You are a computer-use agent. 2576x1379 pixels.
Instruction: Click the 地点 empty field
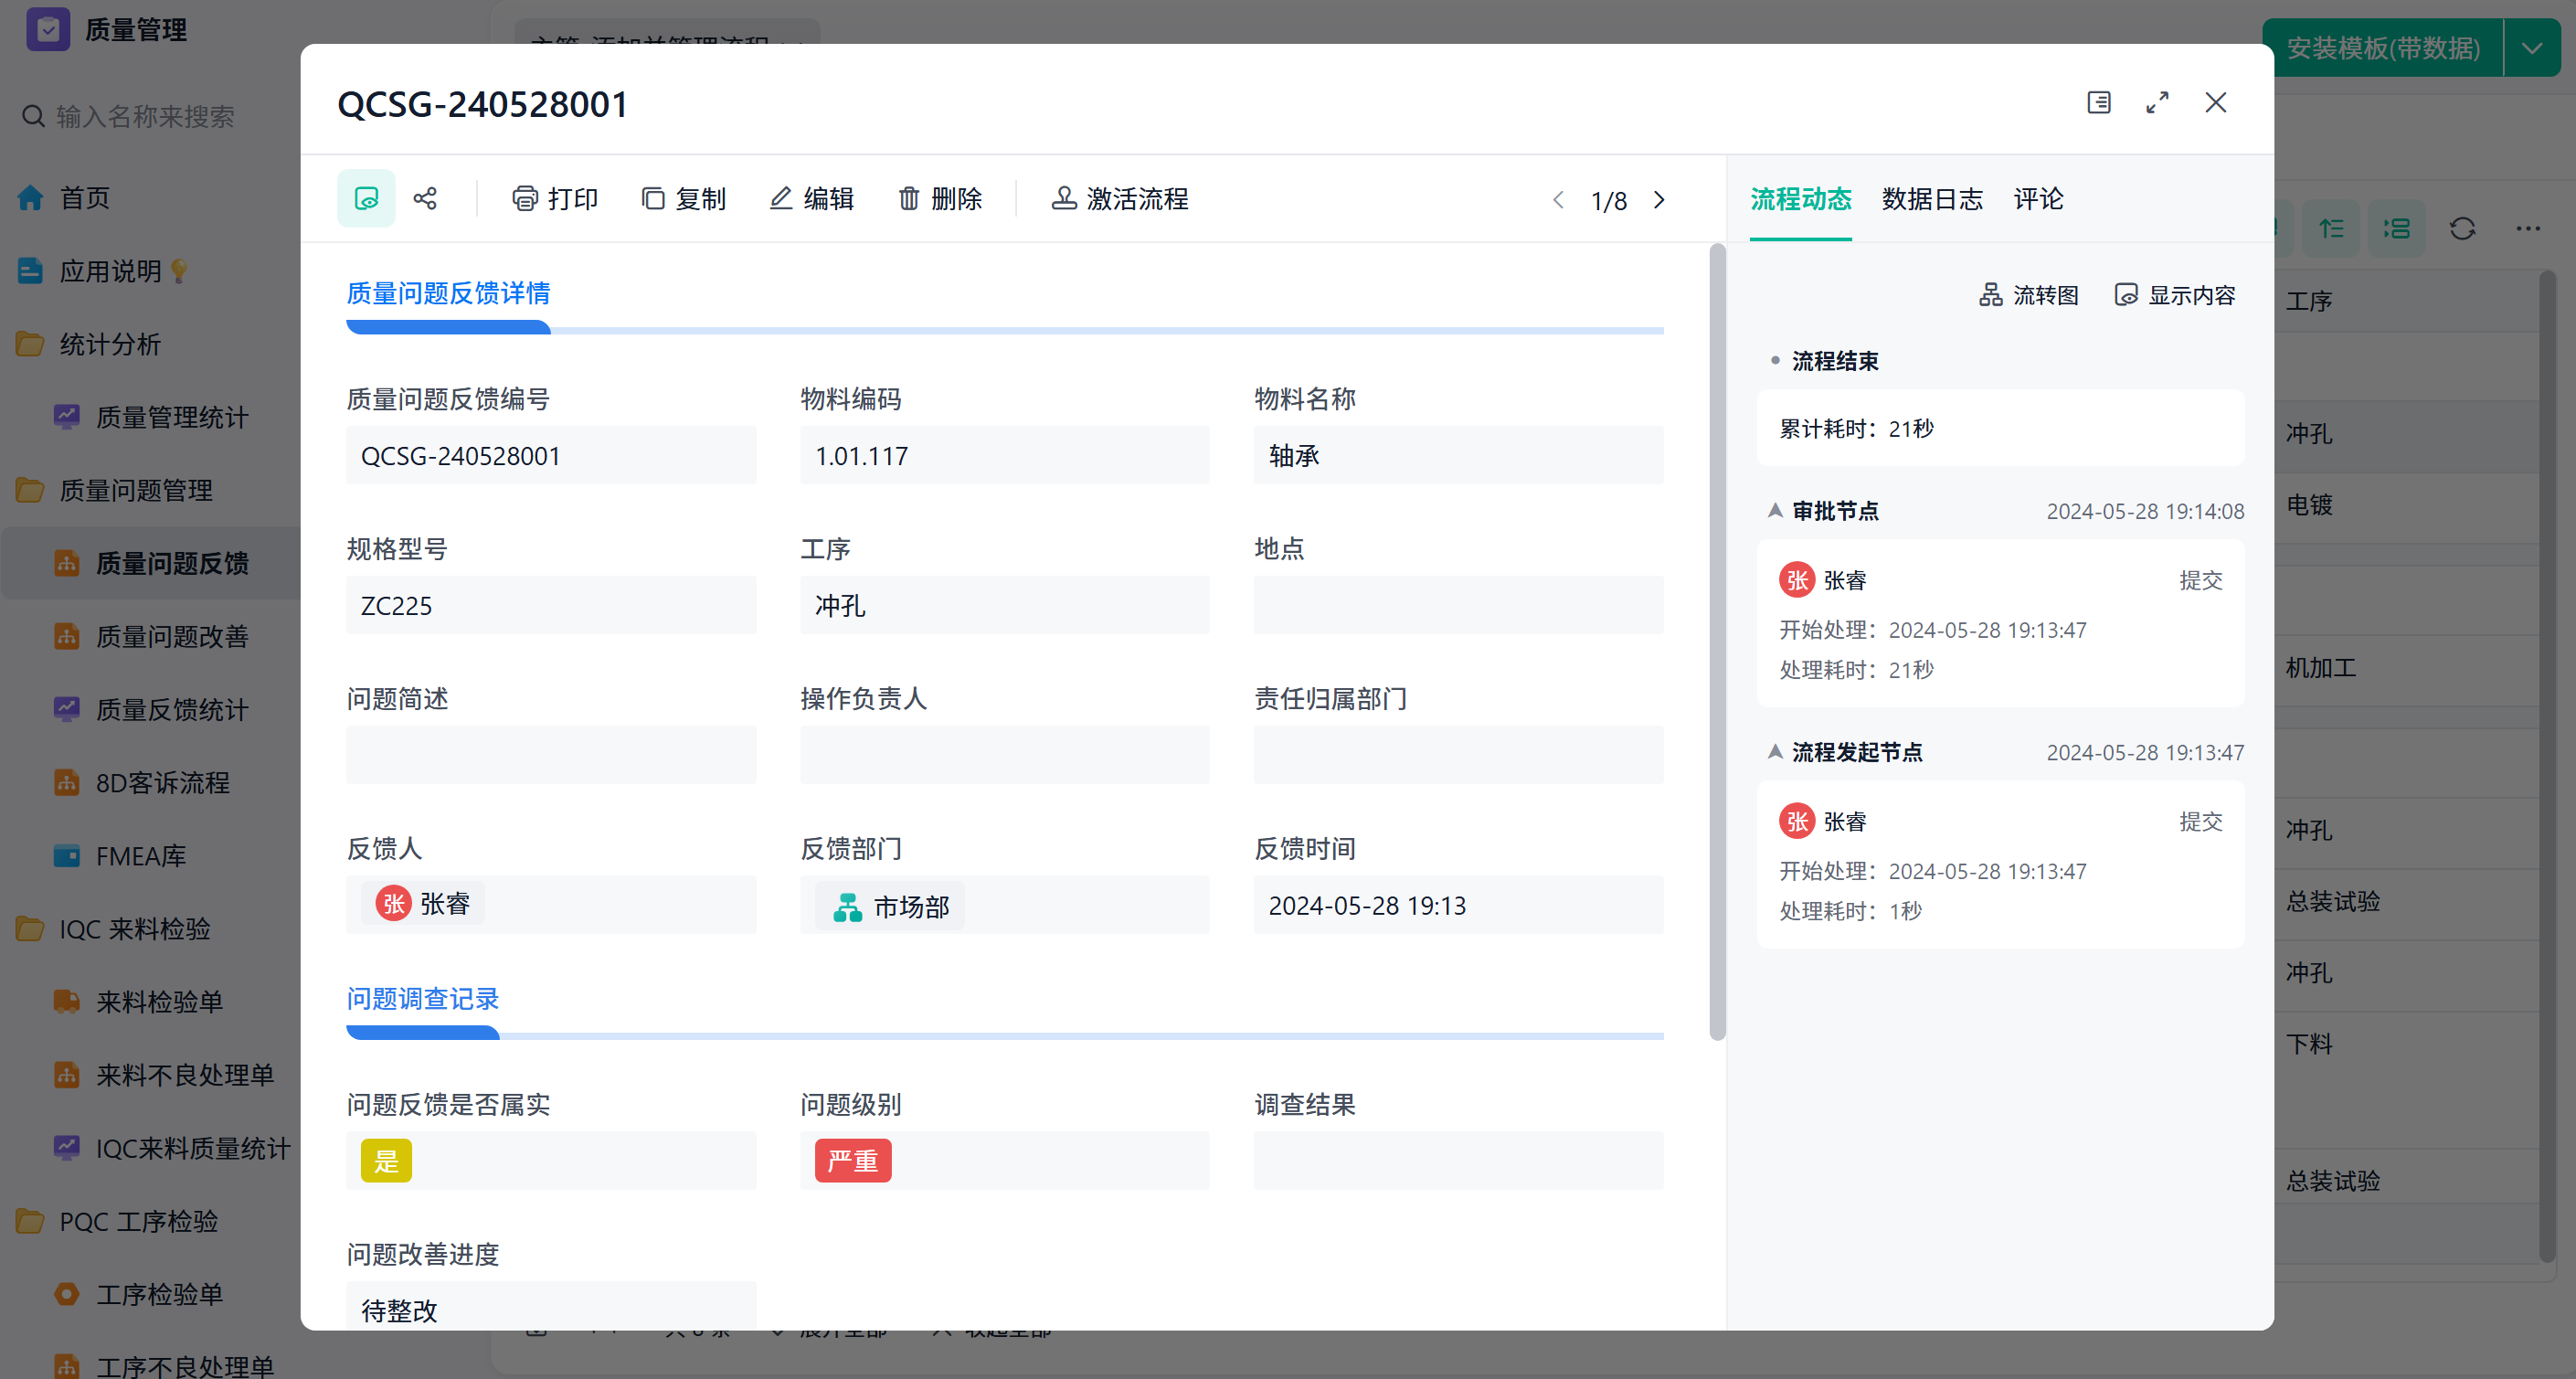(x=1458, y=605)
